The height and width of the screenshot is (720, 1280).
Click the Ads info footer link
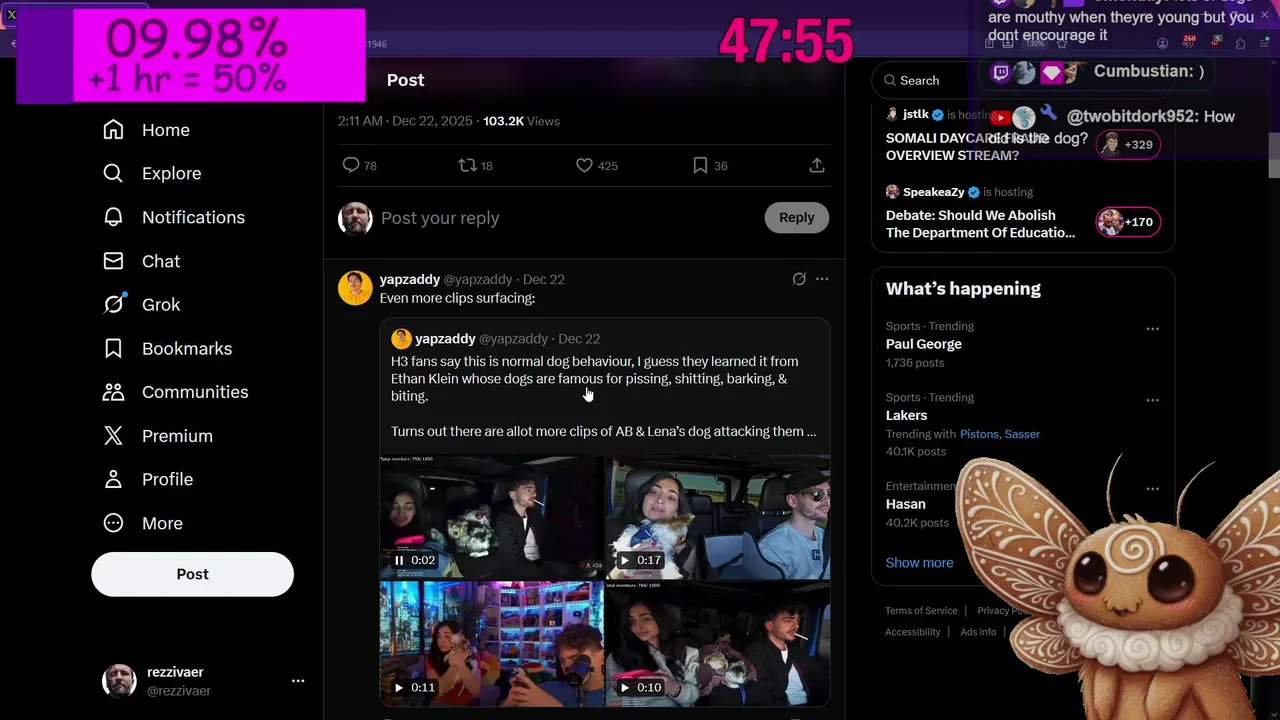pyautogui.click(x=978, y=632)
